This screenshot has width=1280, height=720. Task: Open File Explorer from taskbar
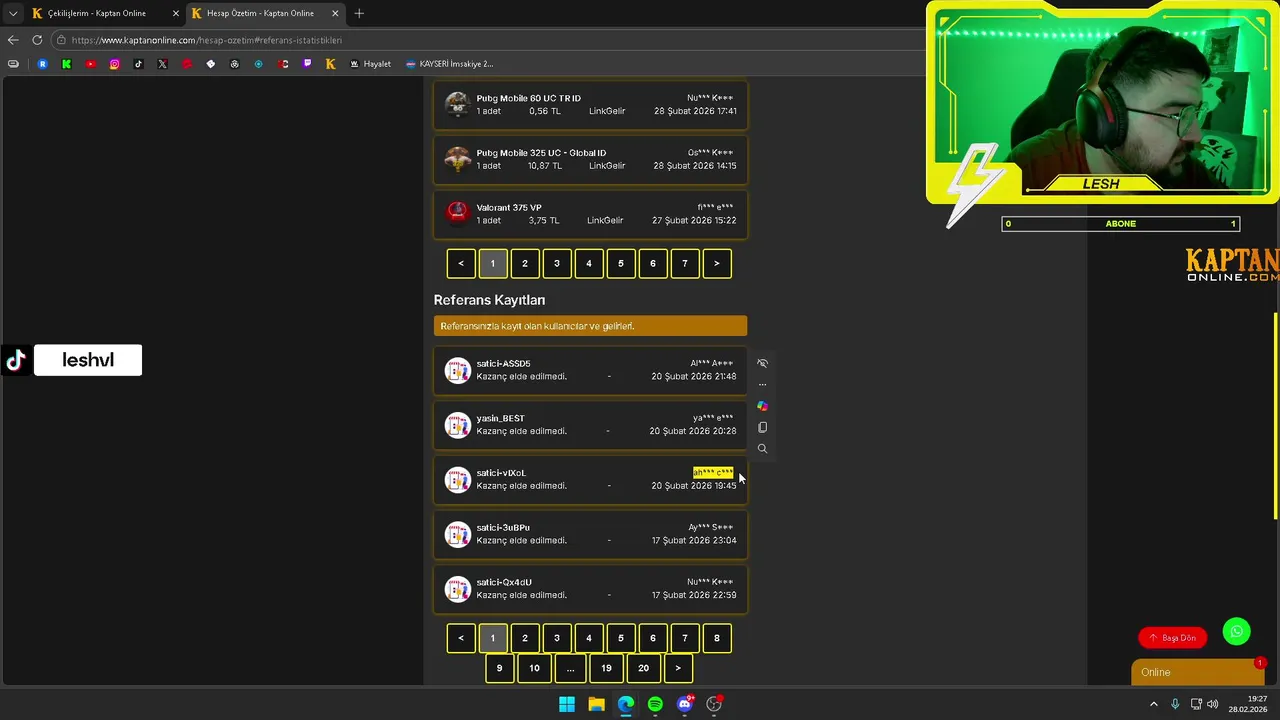click(x=596, y=704)
